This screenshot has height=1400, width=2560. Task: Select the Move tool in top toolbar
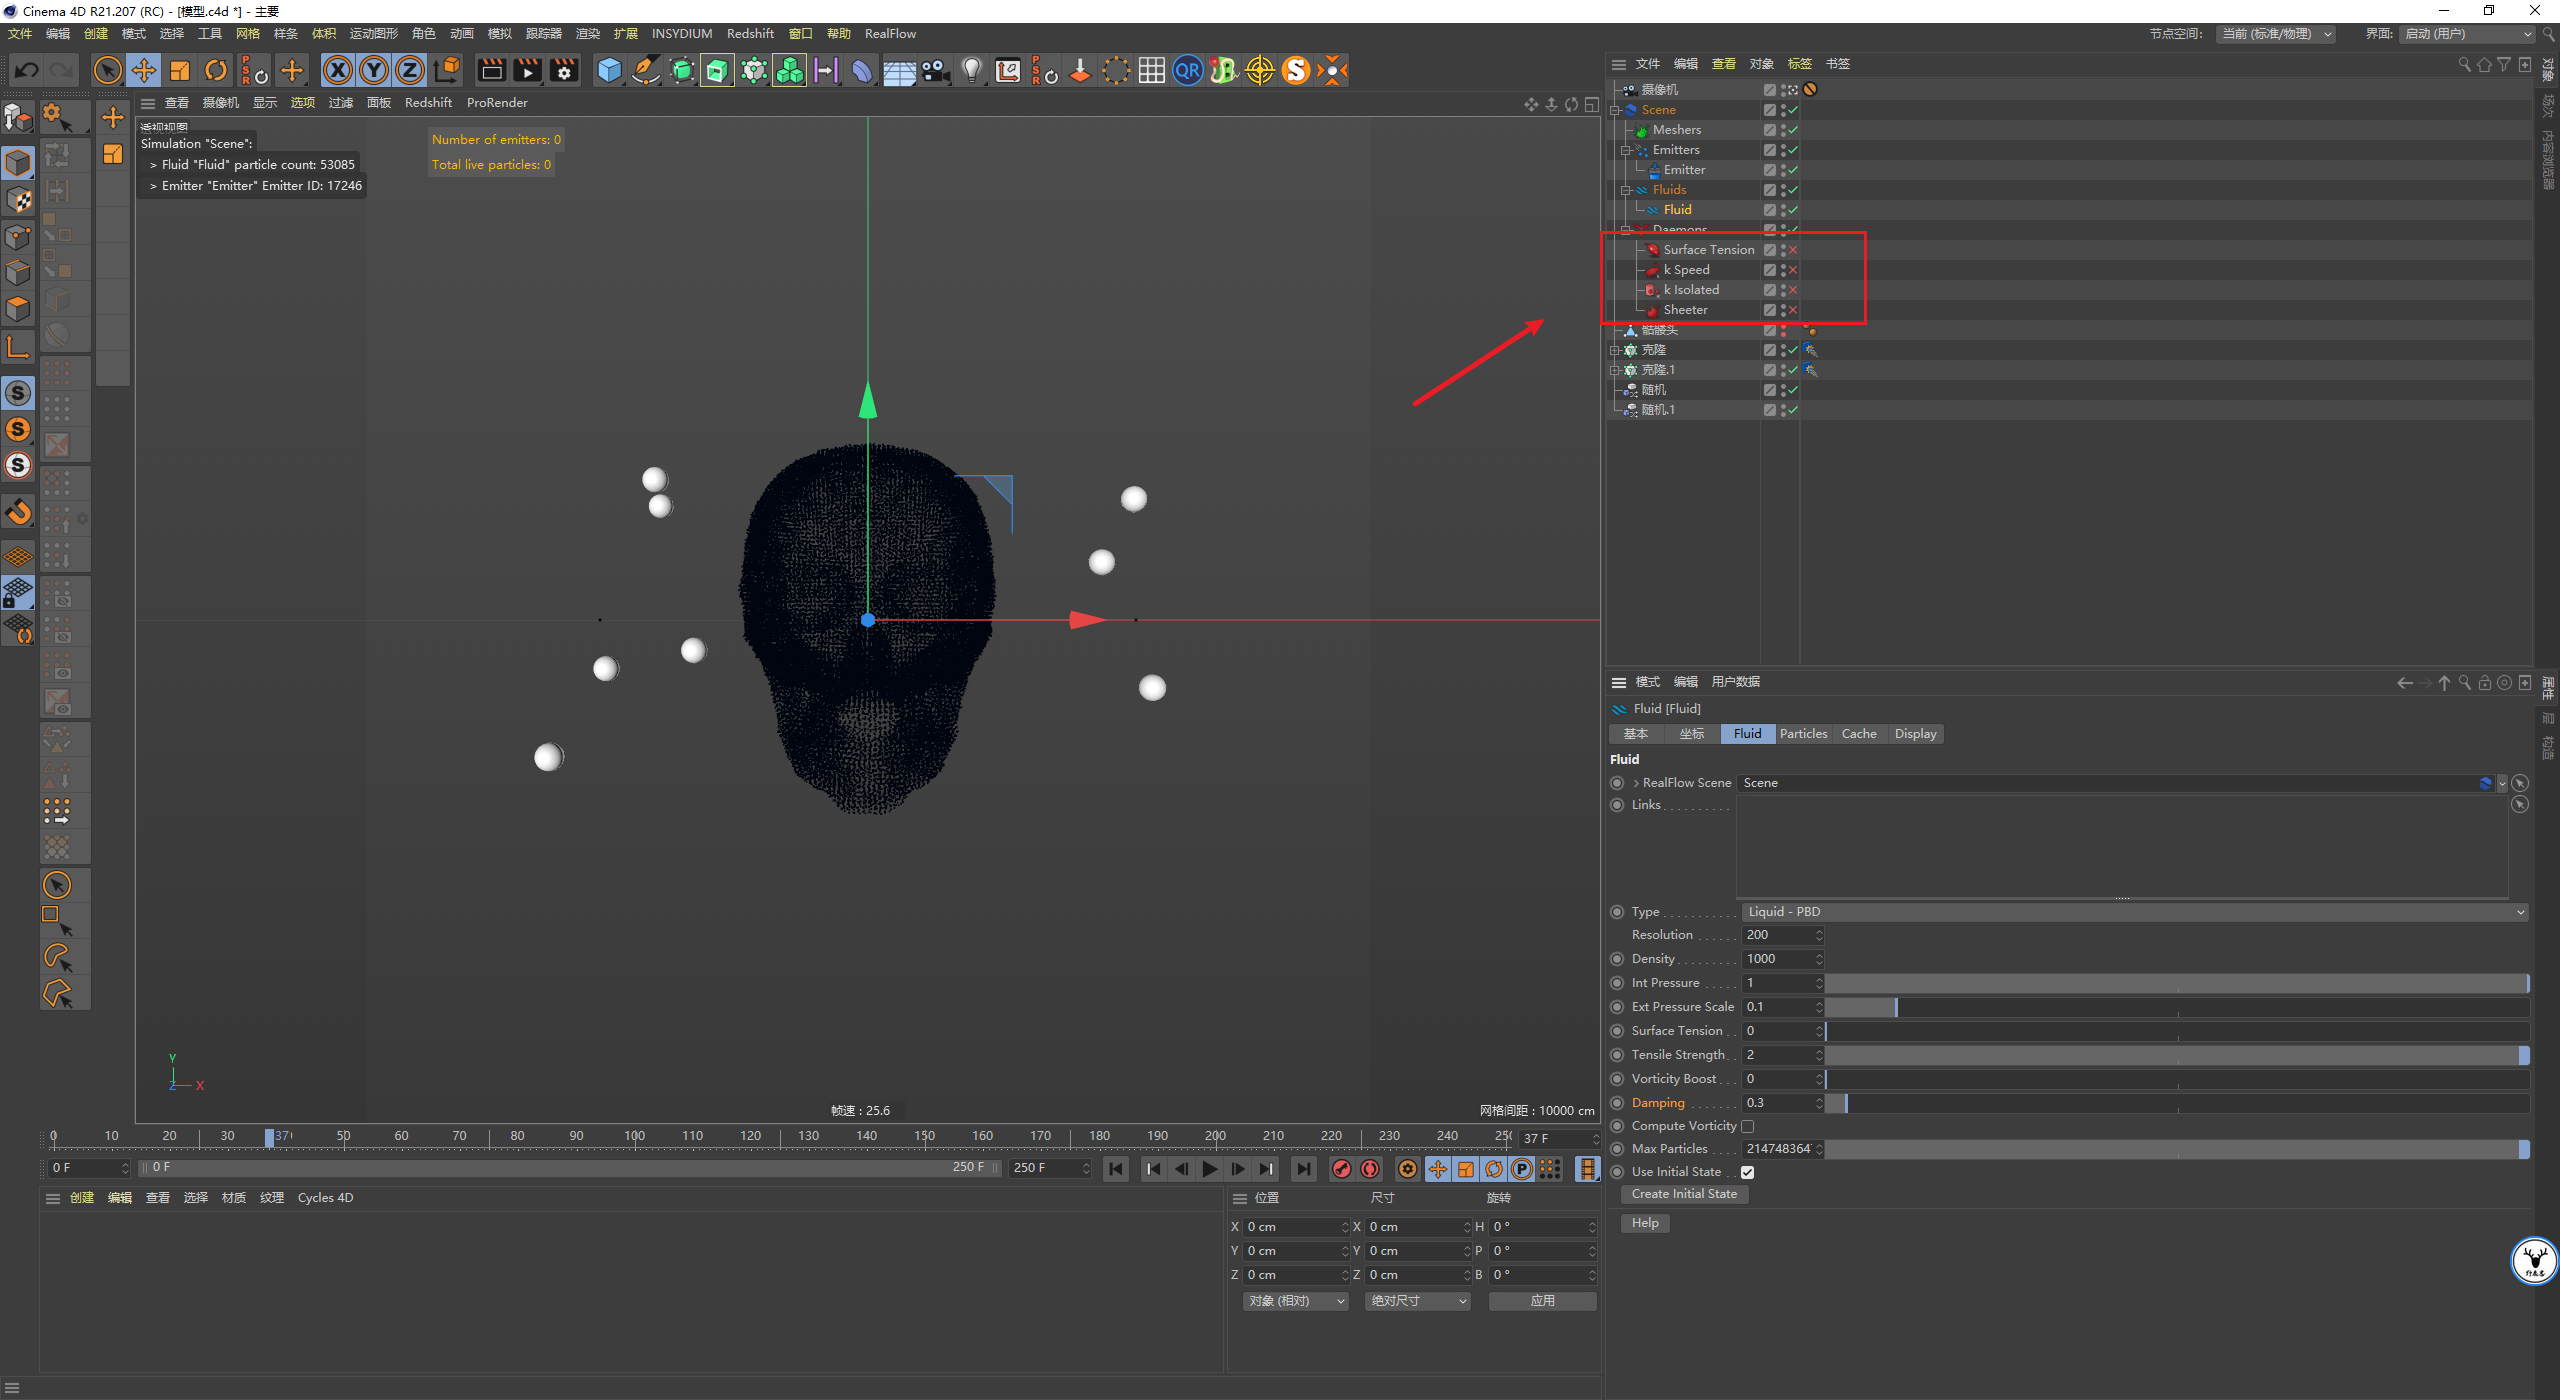click(x=144, y=70)
